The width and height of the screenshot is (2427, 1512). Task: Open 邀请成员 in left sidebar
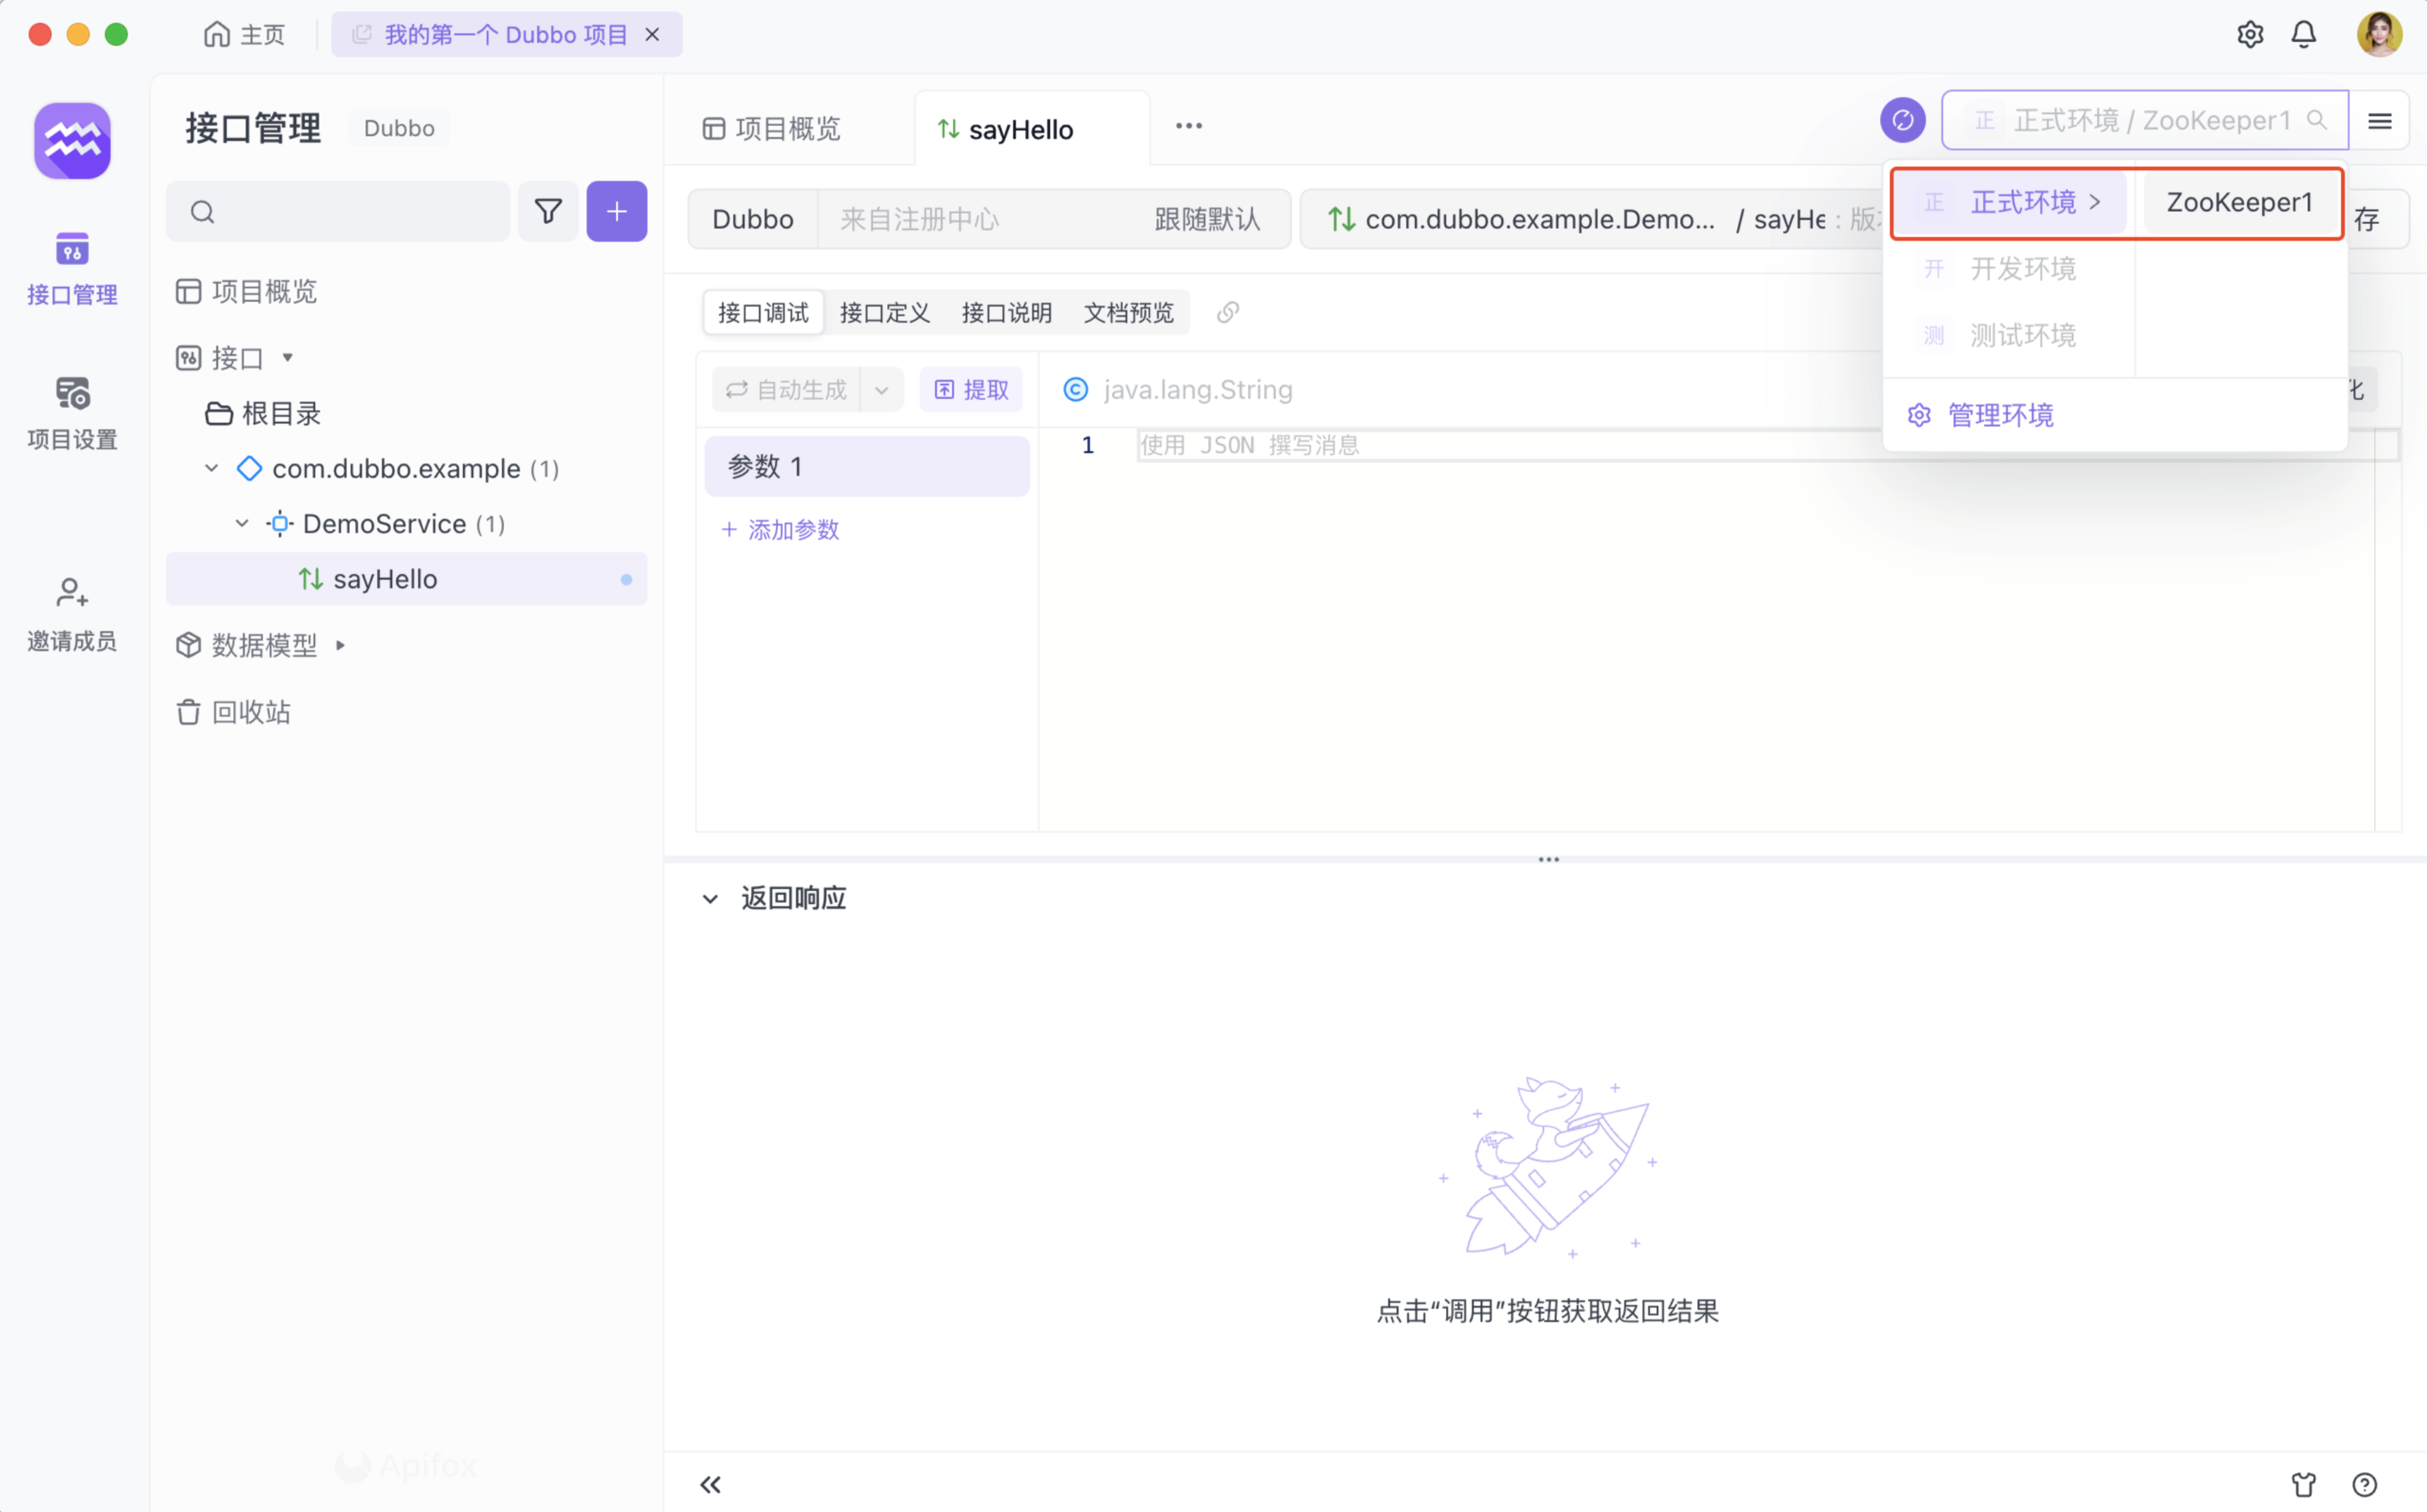click(72, 614)
